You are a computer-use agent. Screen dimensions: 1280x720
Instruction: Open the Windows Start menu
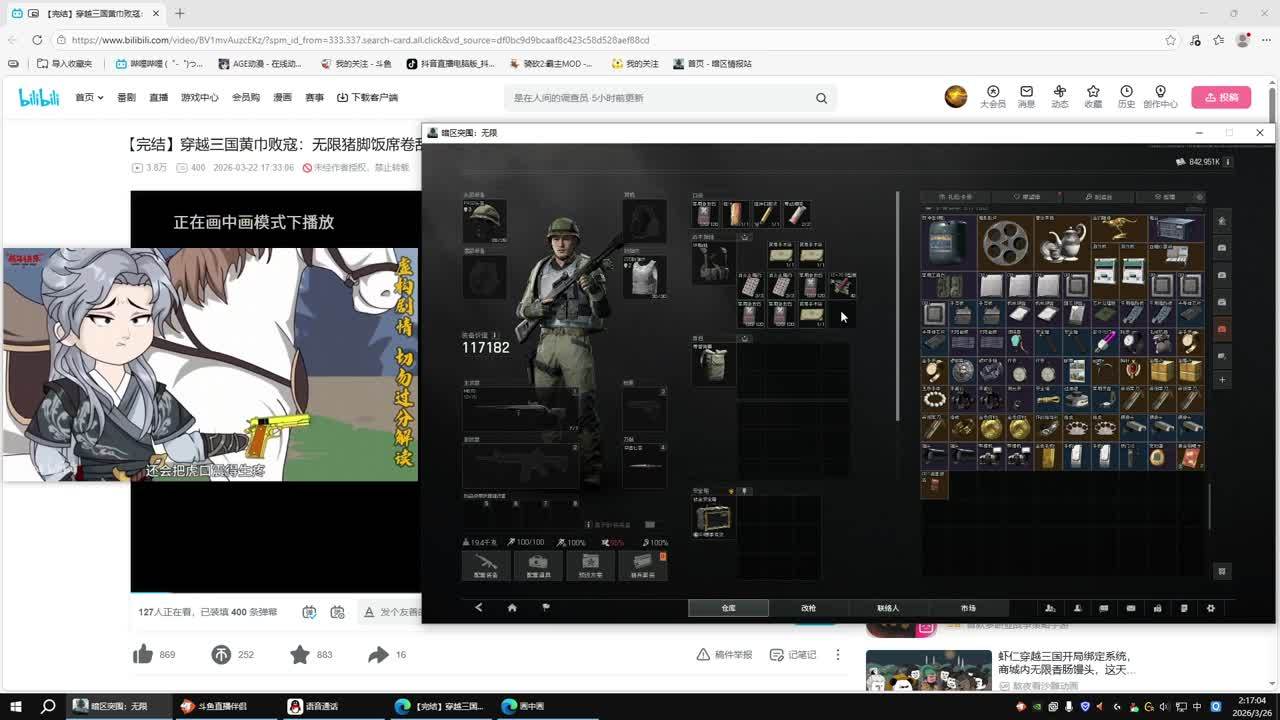pos(17,706)
